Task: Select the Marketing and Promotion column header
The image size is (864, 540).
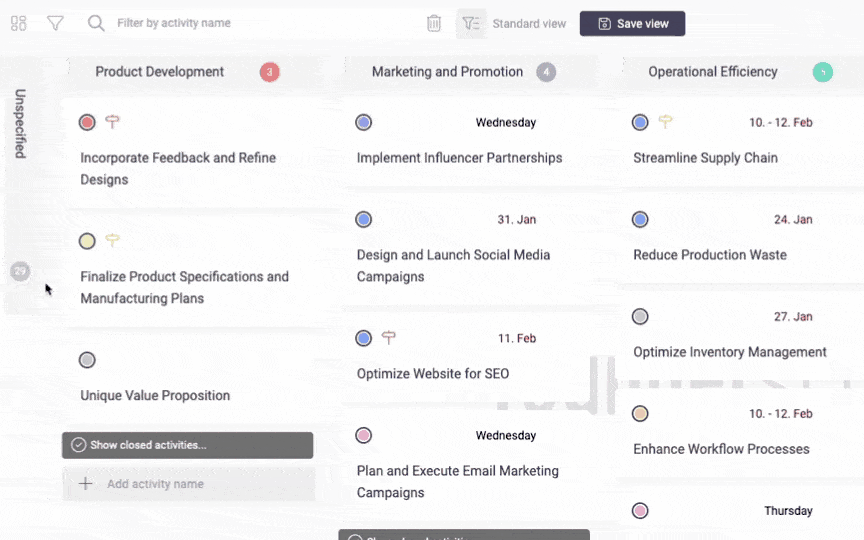Action: pos(447,72)
